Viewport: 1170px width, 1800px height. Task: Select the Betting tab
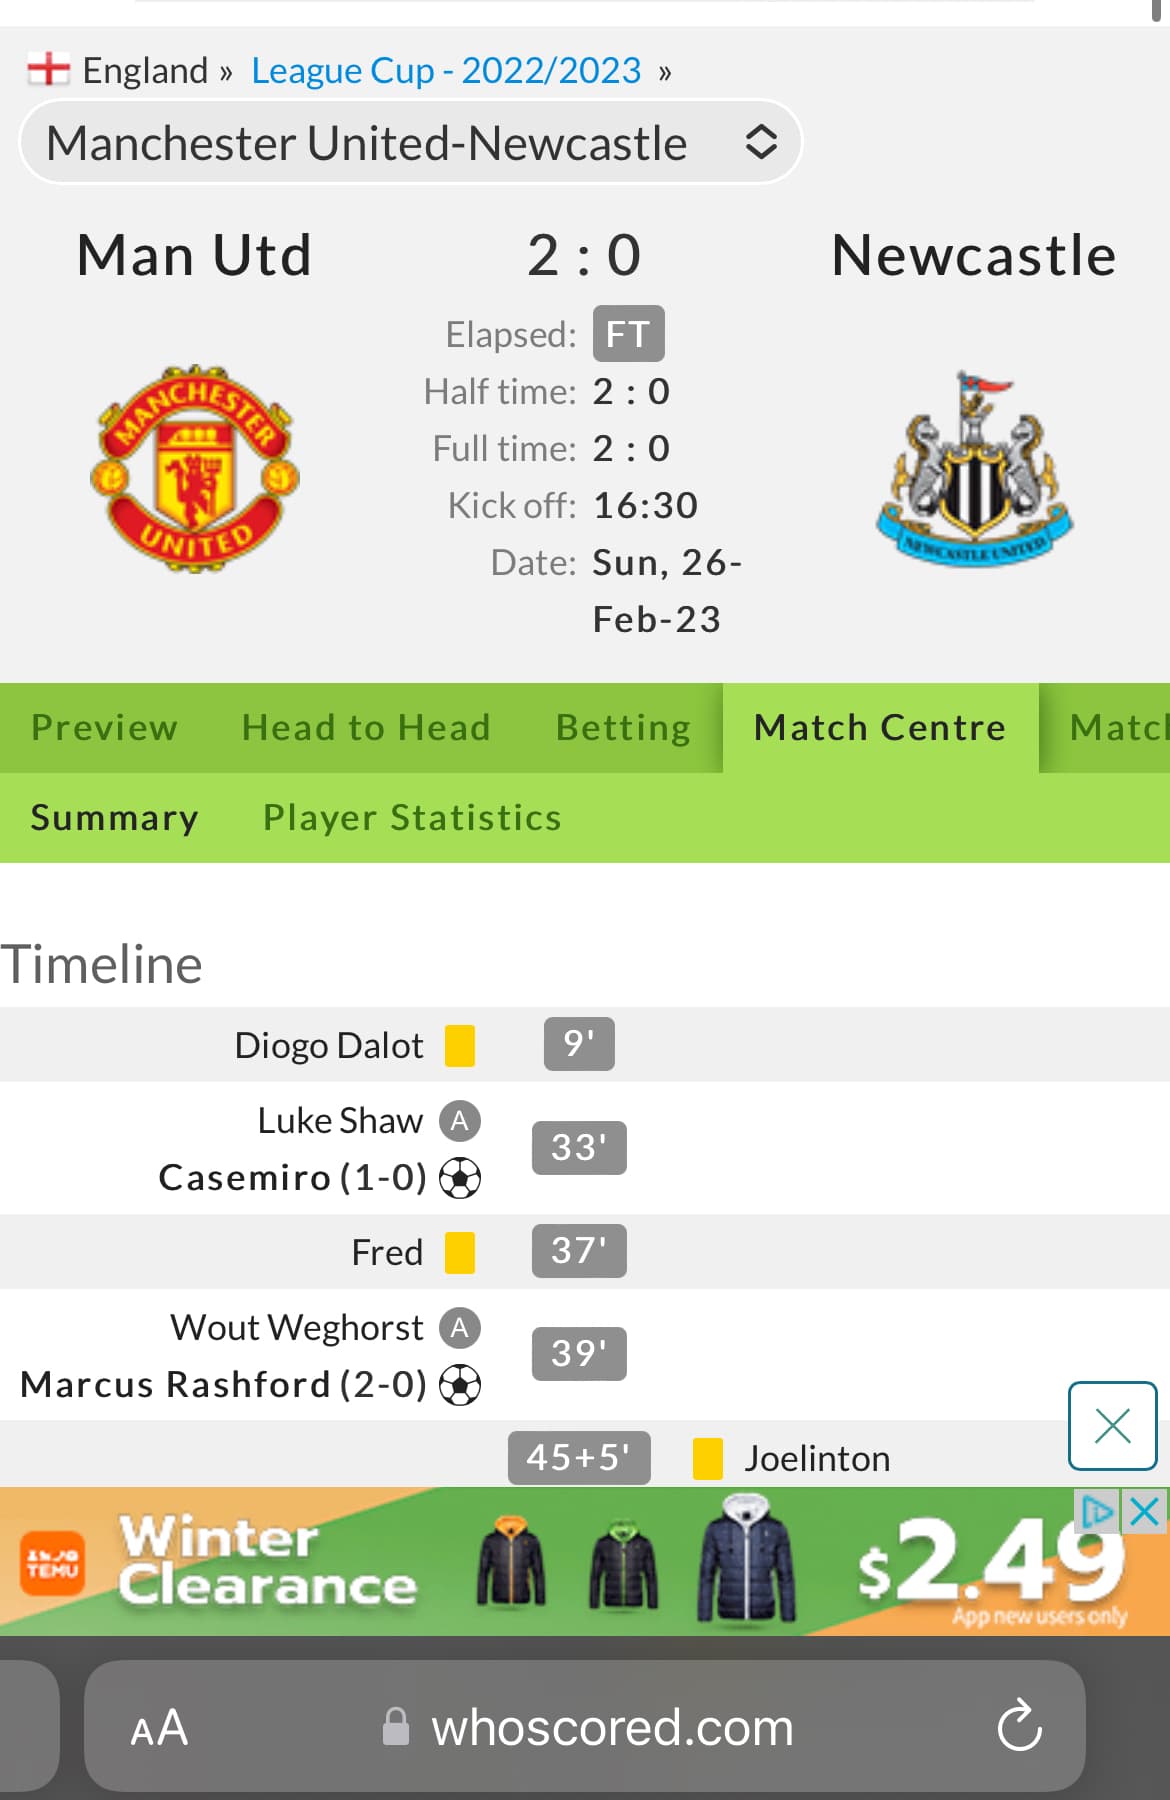(623, 728)
